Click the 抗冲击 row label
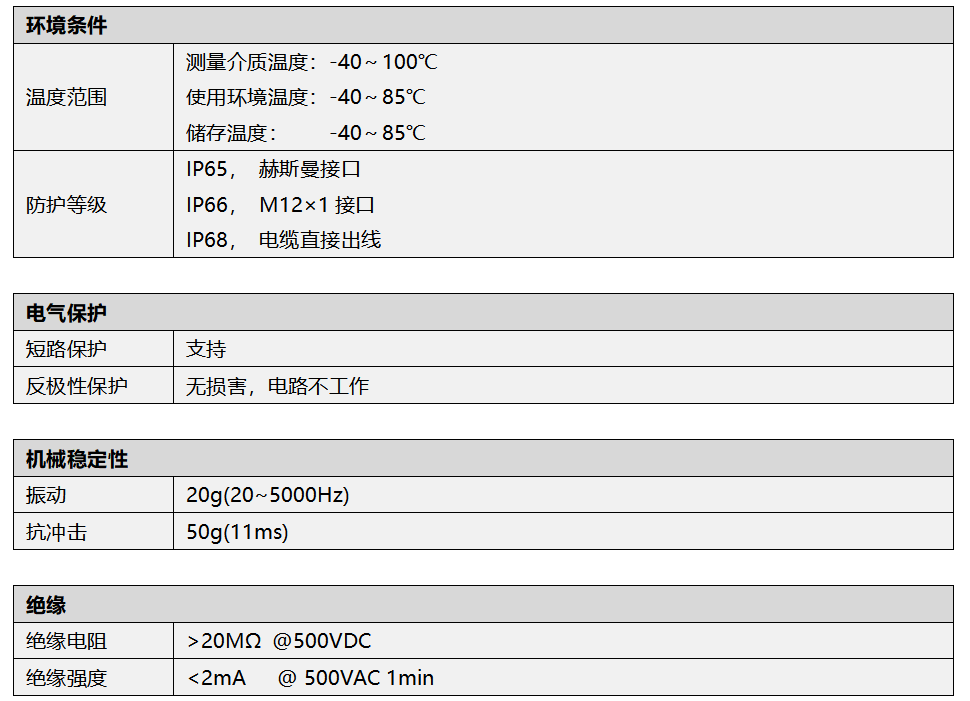Image resolution: width=970 pixels, height=701 pixels. [x=56, y=532]
